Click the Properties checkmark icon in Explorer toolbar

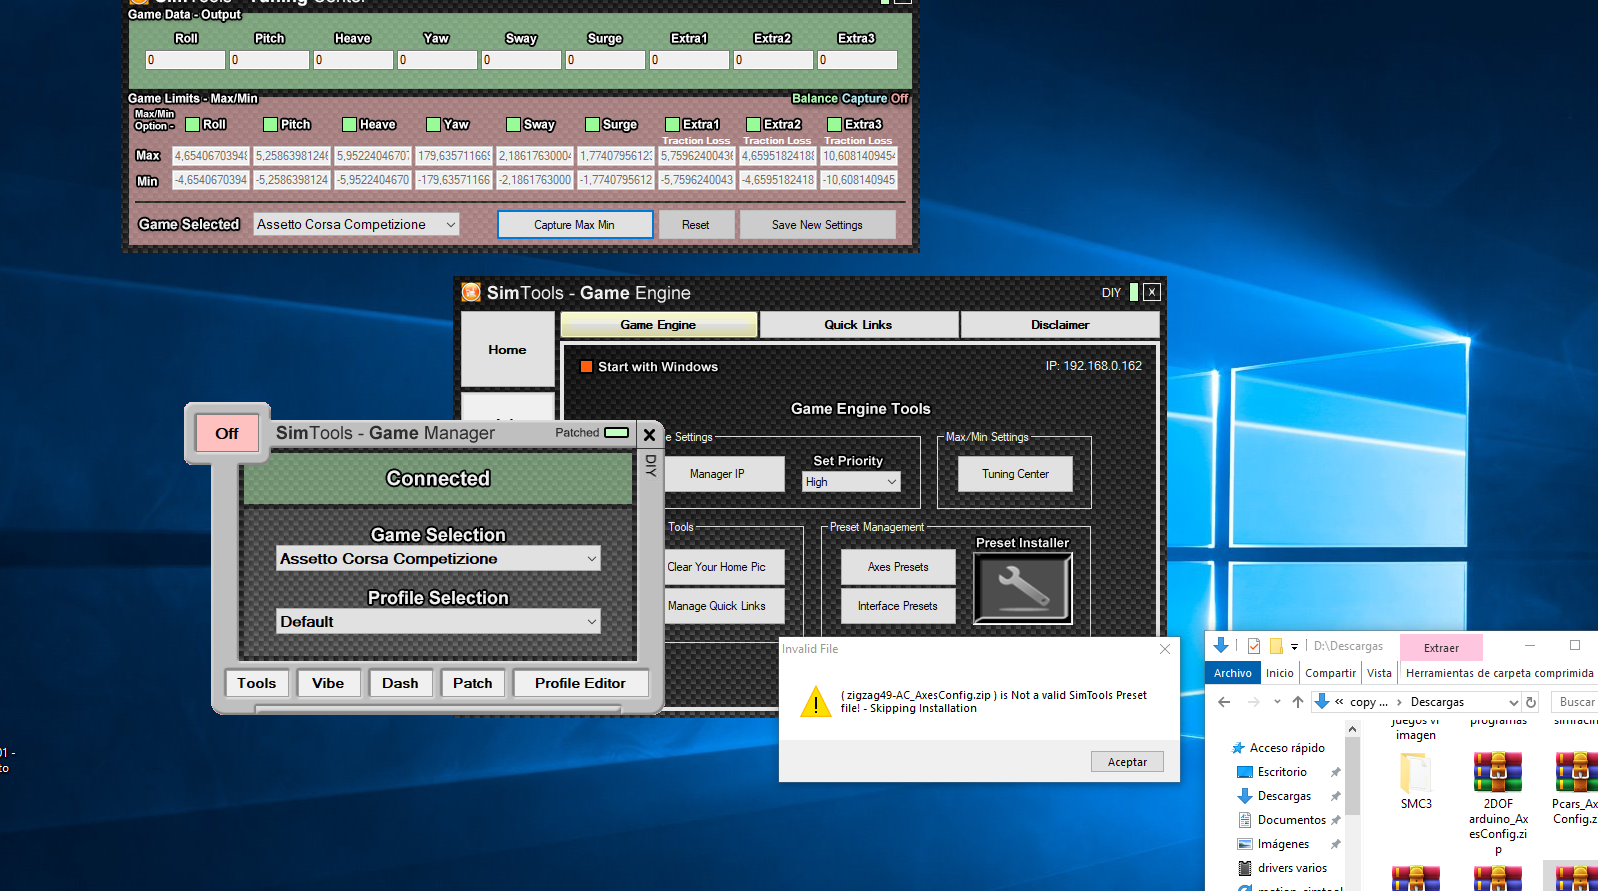pos(1254,646)
